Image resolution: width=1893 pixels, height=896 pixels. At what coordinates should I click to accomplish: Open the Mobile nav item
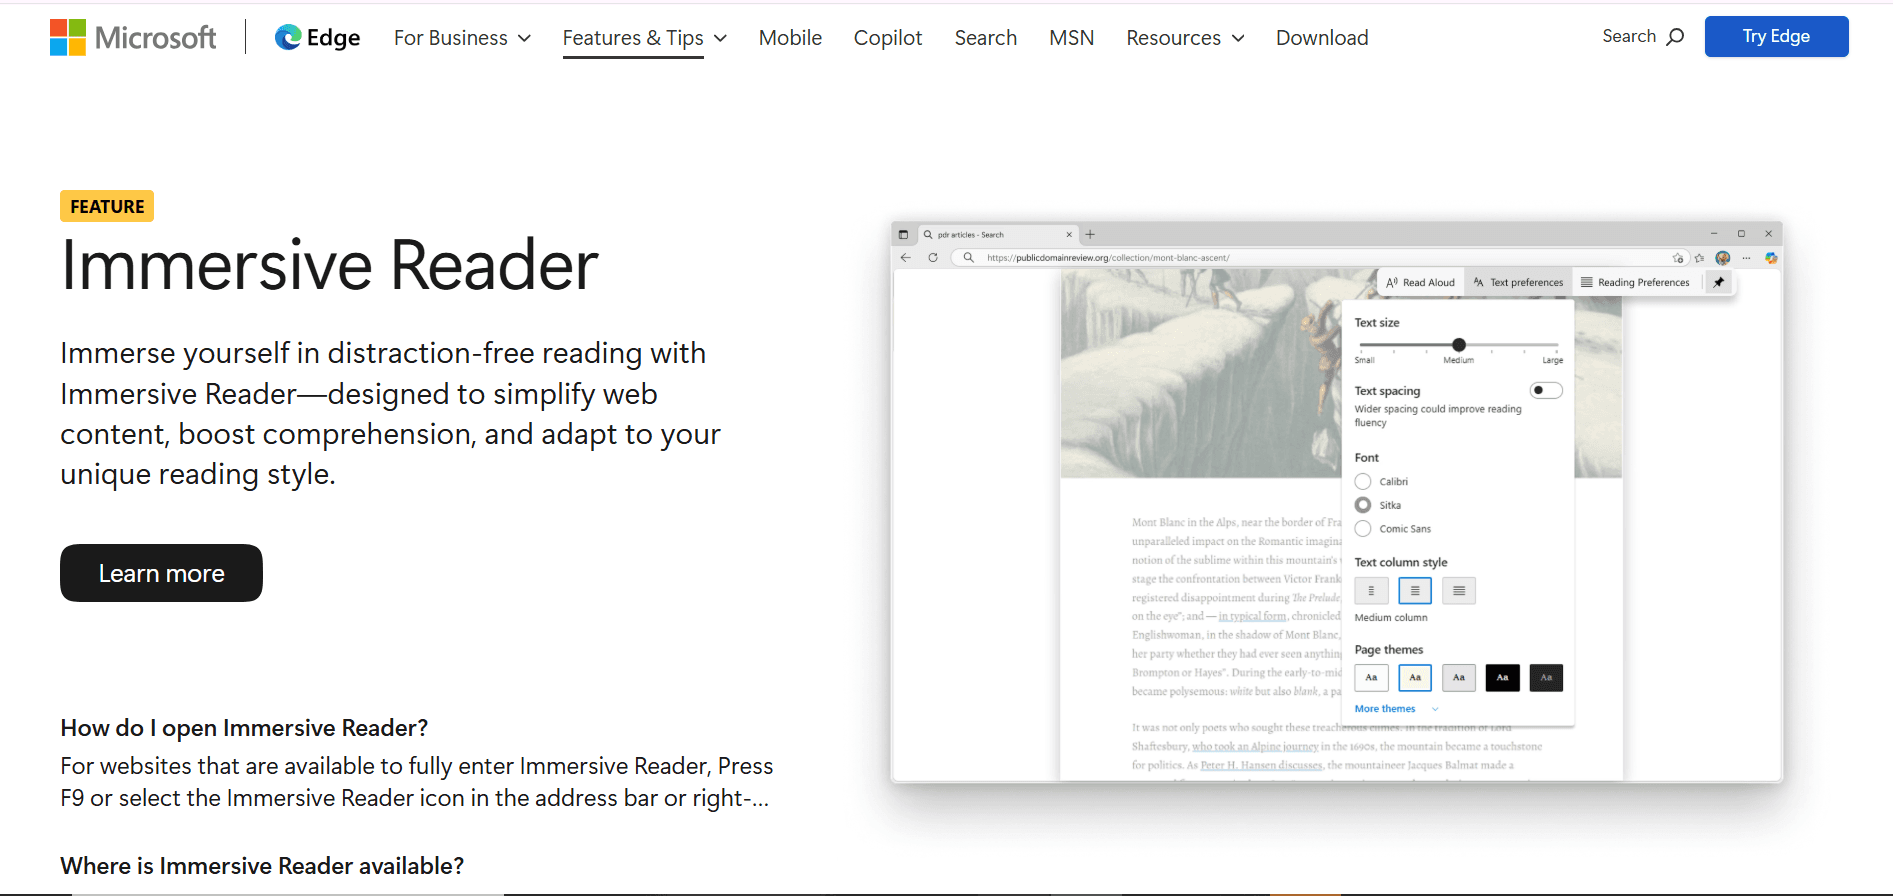pos(790,38)
